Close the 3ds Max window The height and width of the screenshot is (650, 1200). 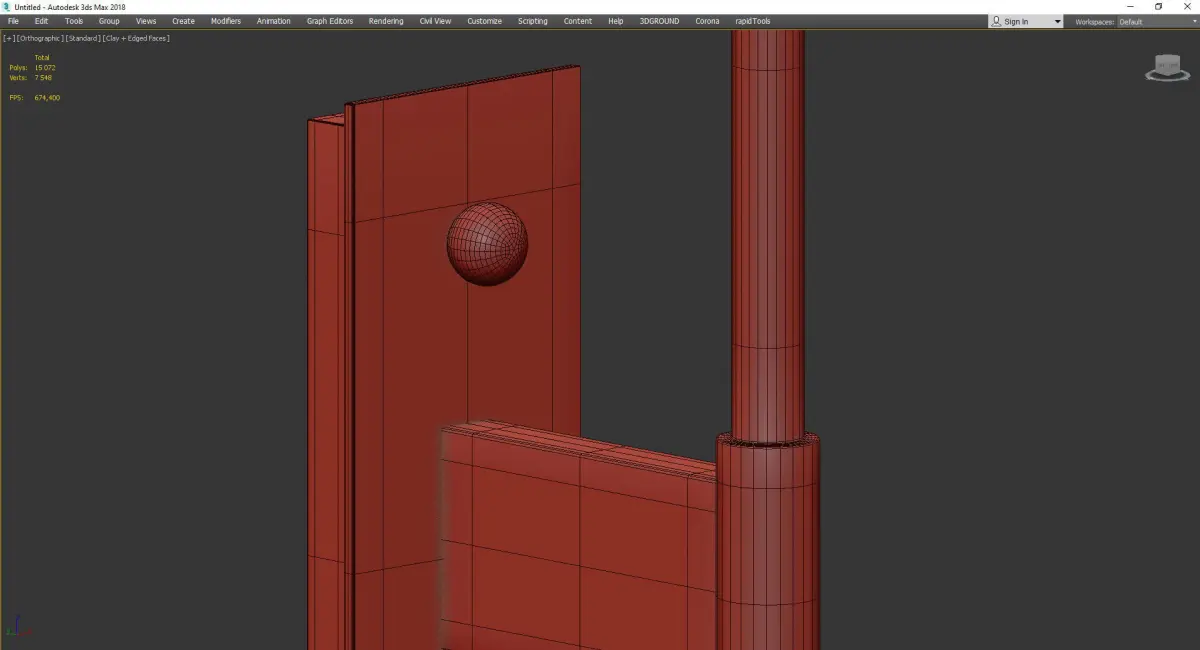point(1186,6)
